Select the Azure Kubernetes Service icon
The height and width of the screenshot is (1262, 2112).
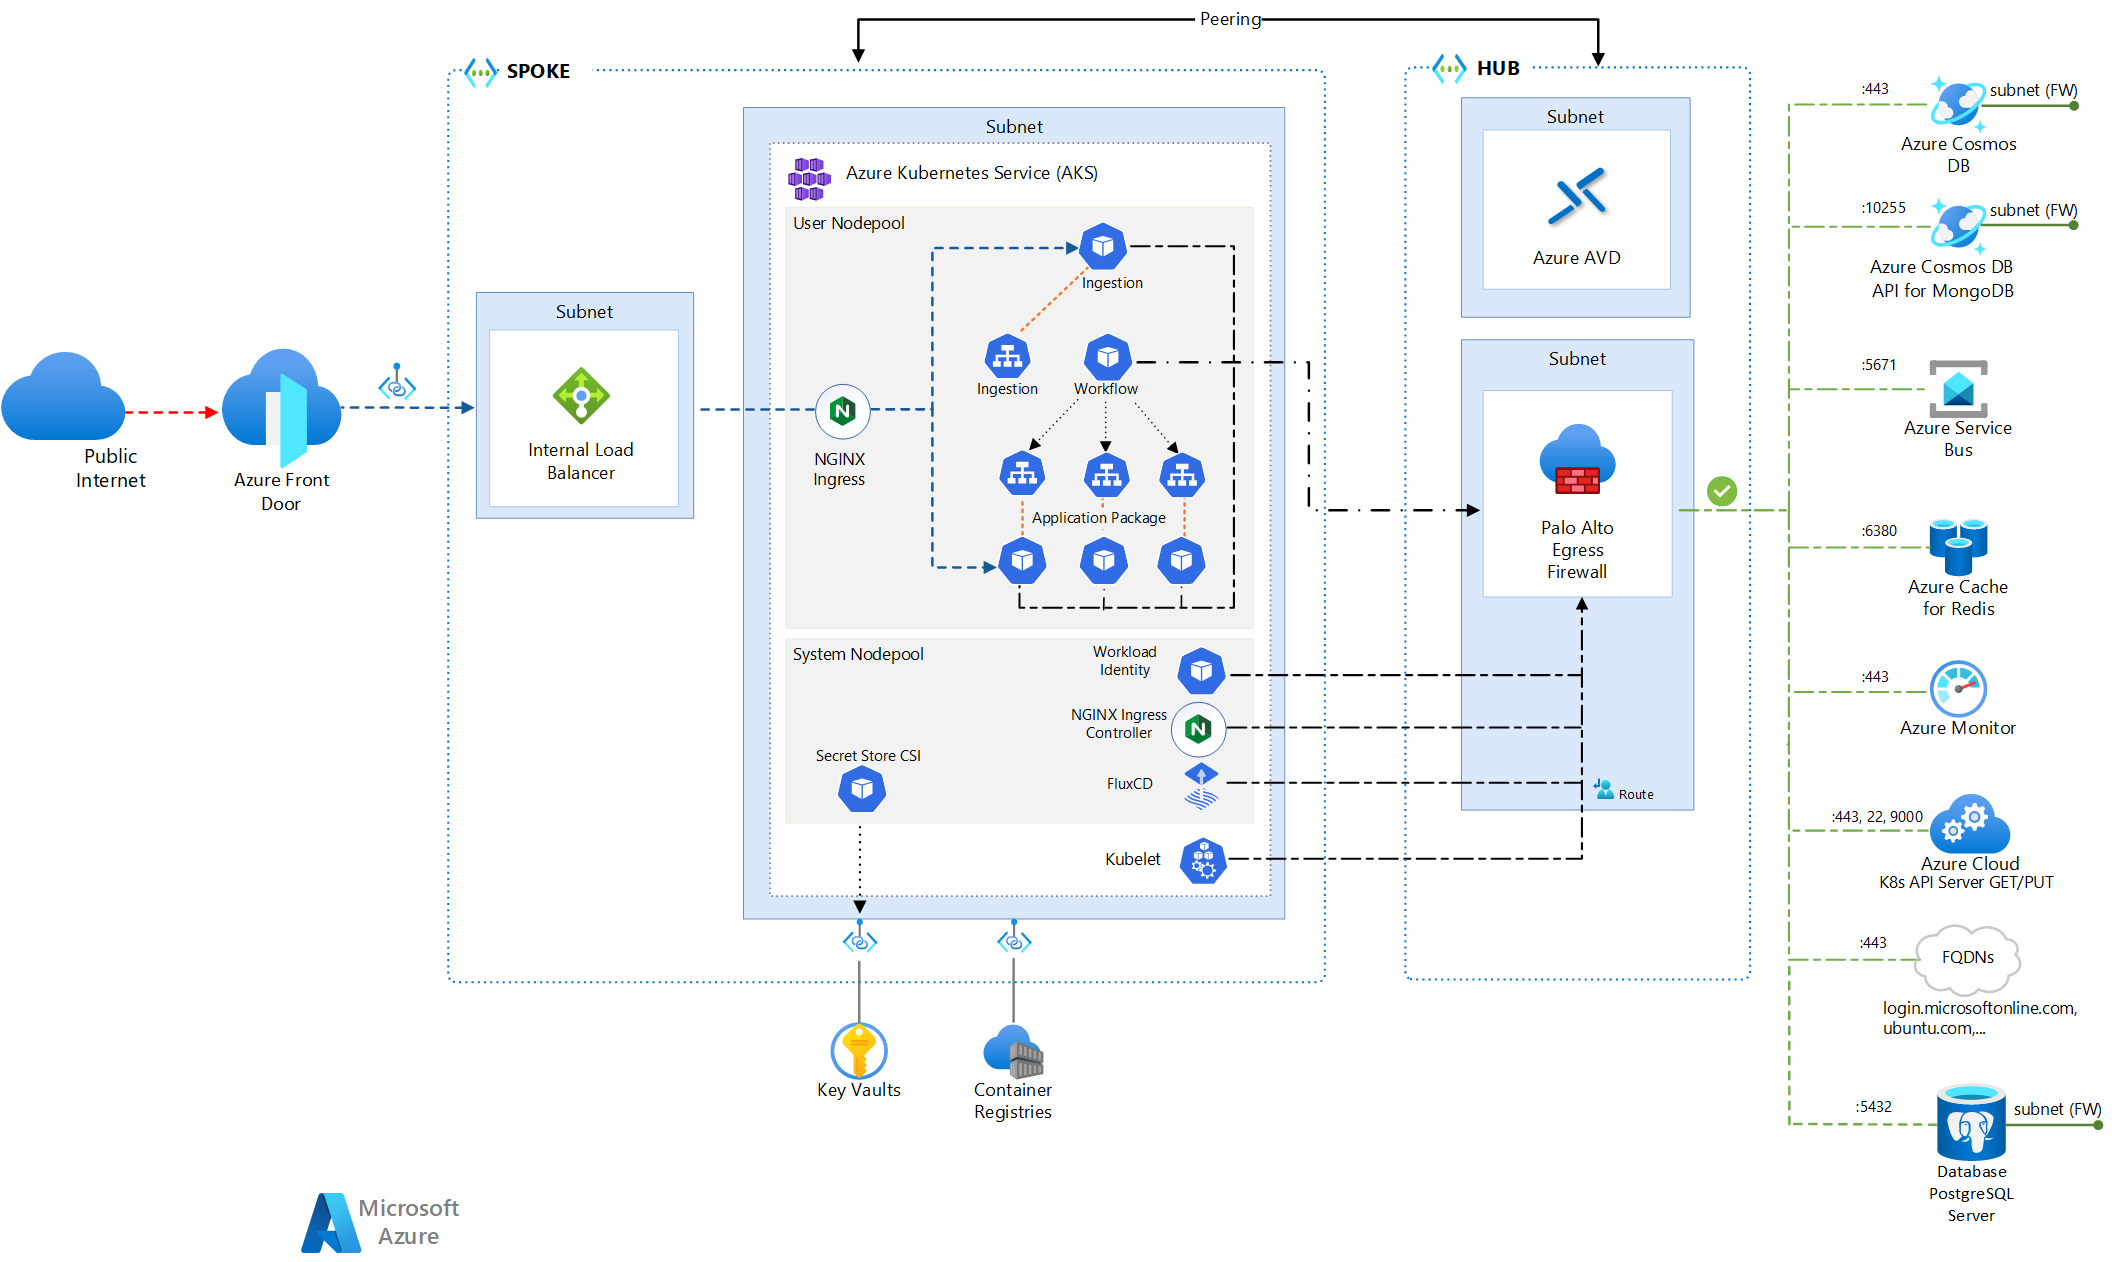809,178
